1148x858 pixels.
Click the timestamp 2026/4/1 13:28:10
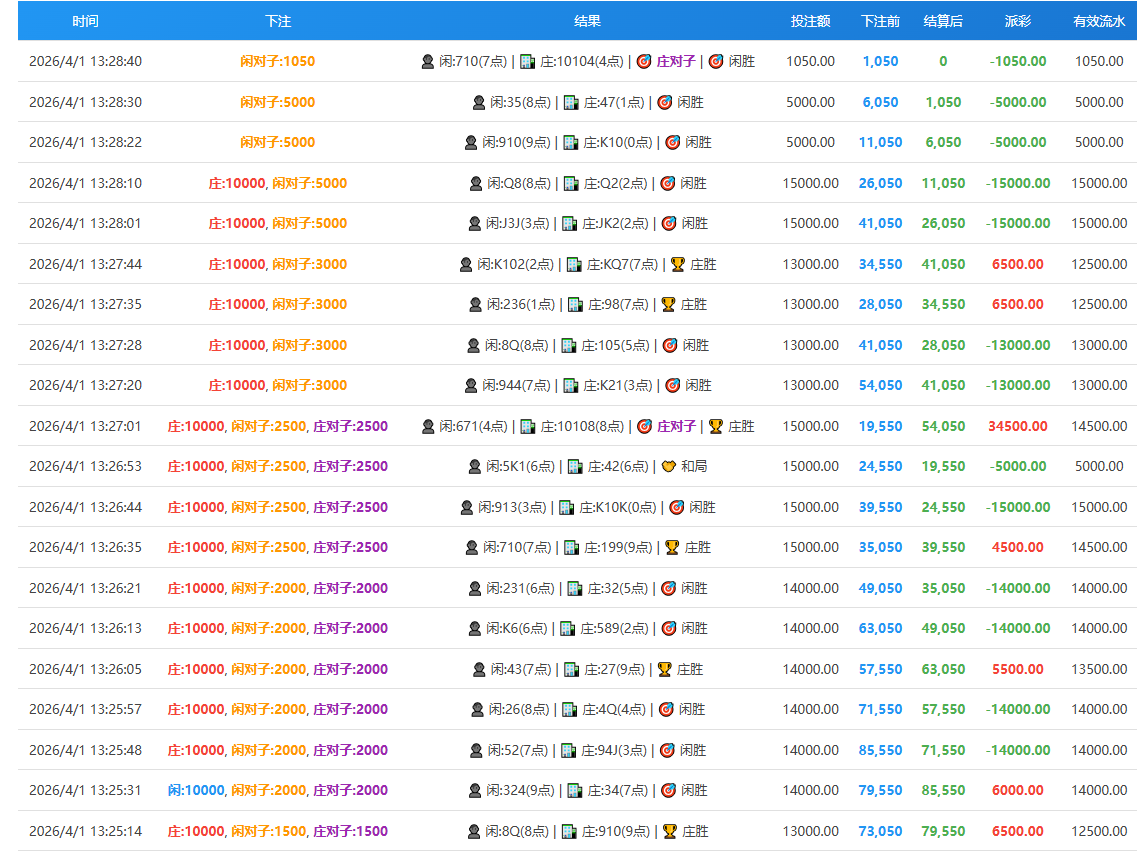point(85,183)
